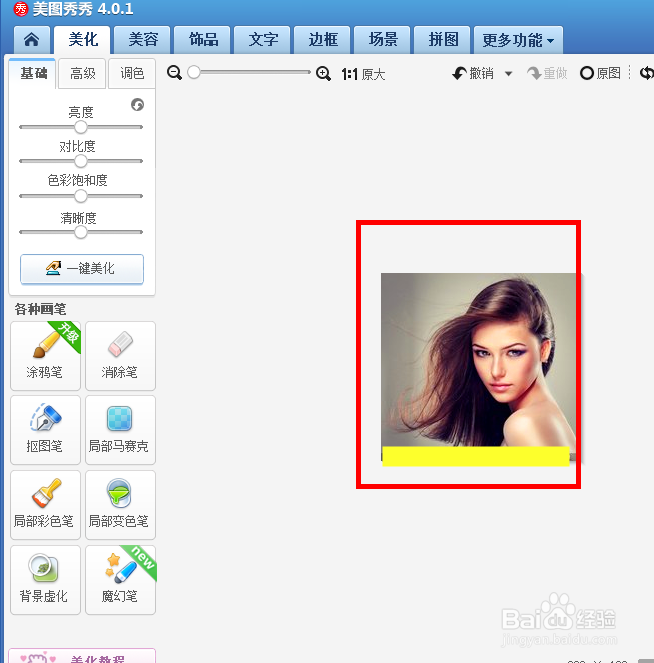Select the 局部变色笔 color change tool
Screen dimensions: 654x663
120,505
